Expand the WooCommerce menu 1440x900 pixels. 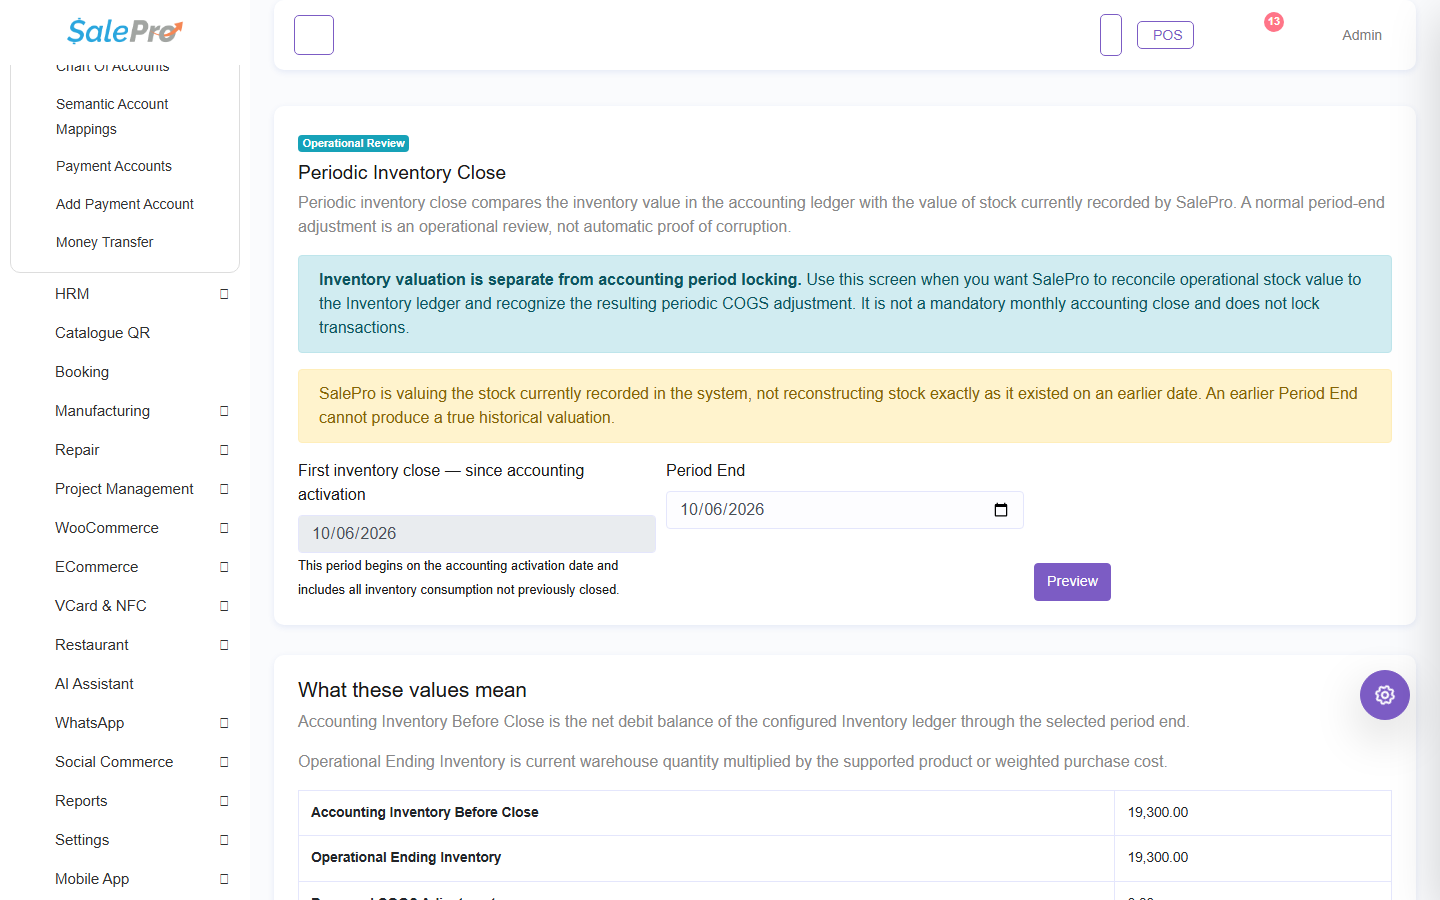(142, 528)
